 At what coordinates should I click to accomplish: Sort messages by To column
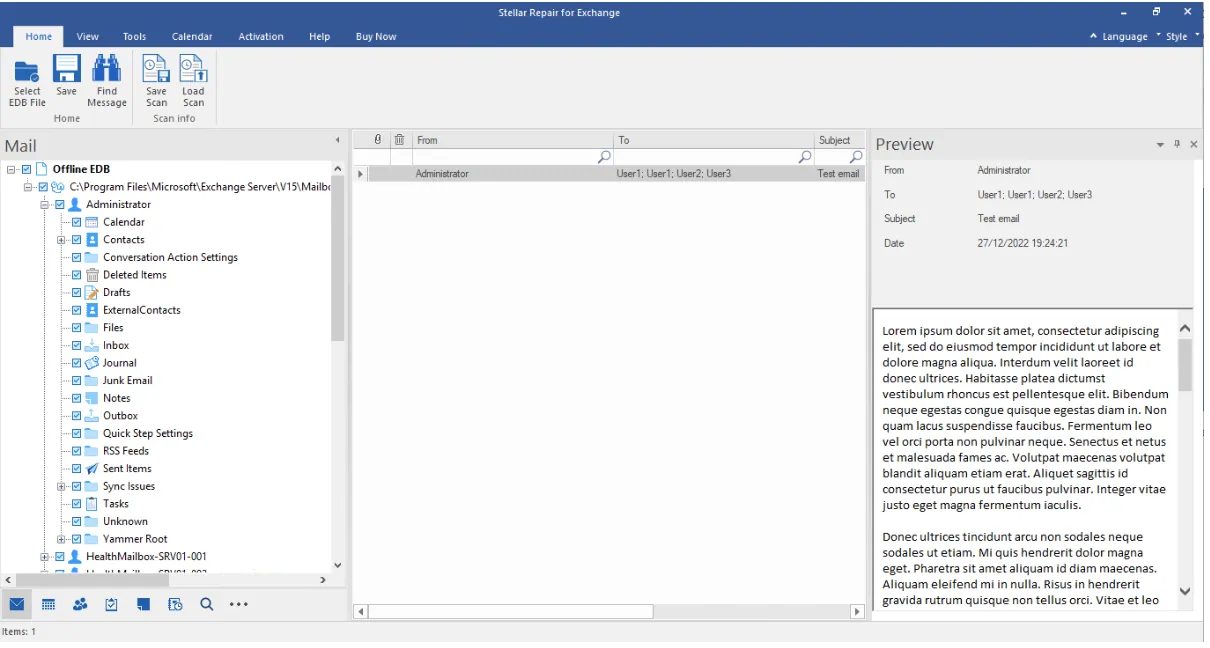click(713, 140)
